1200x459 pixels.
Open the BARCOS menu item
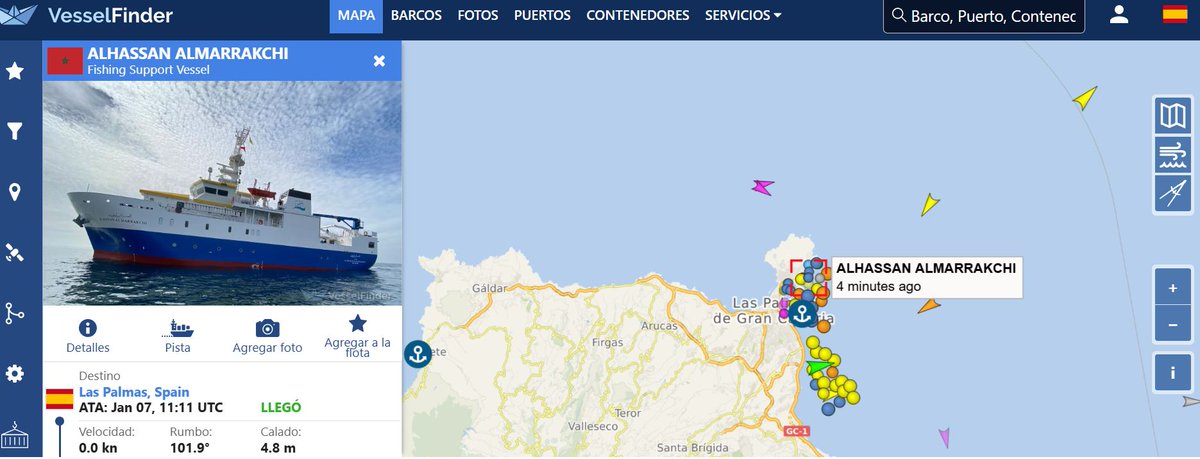[417, 15]
